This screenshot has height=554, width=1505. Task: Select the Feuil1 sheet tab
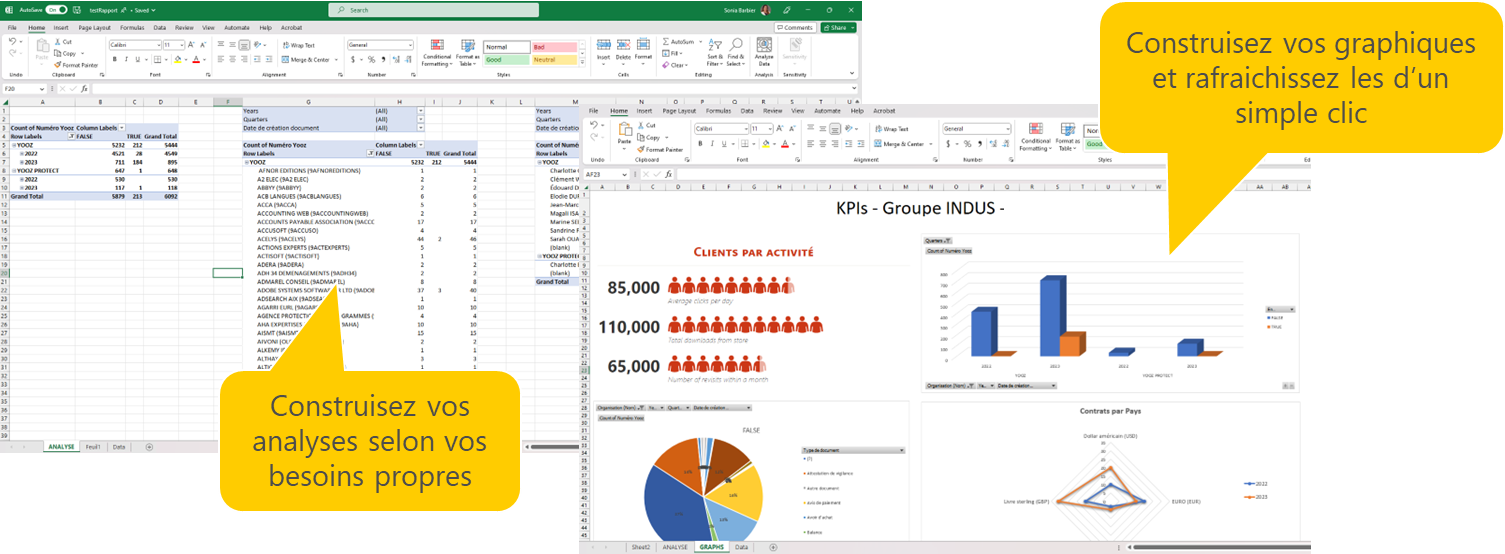pyautogui.click(x=93, y=447)
